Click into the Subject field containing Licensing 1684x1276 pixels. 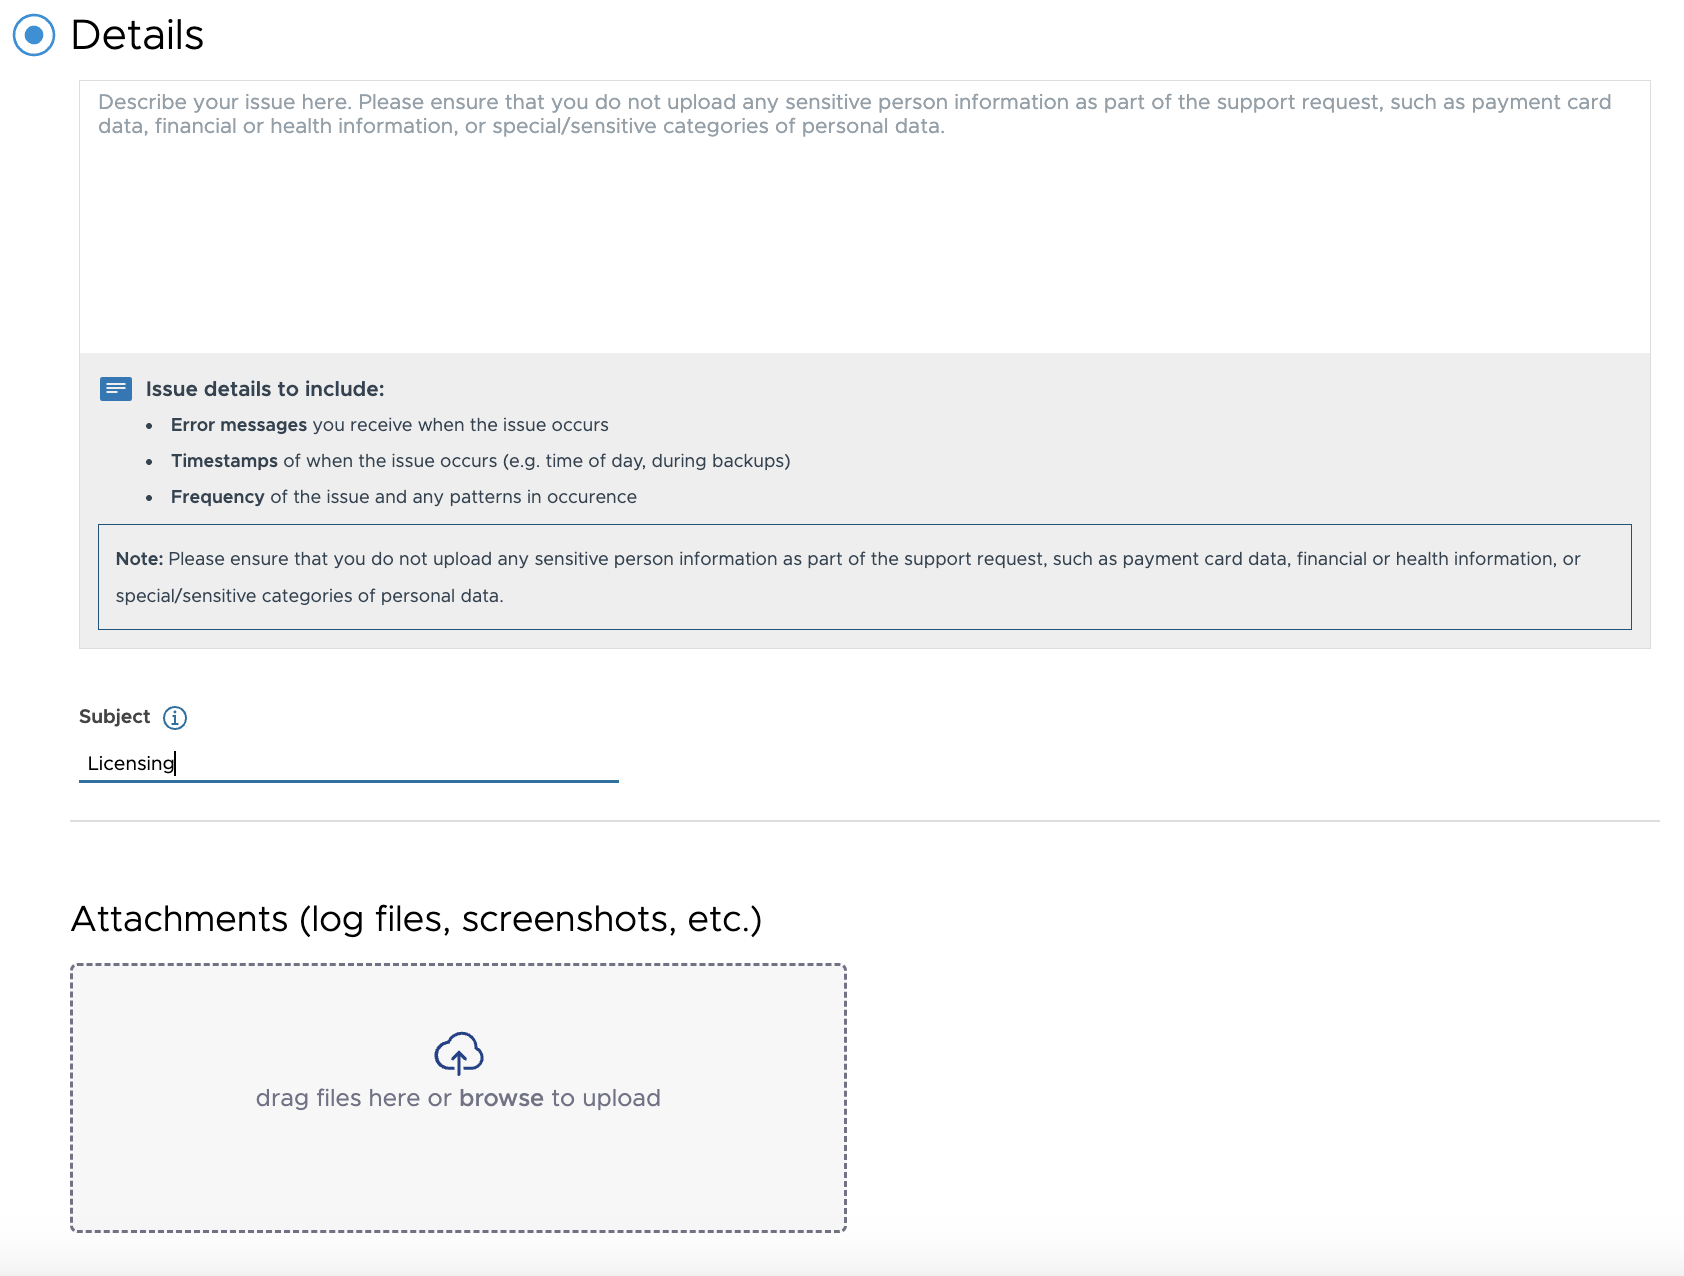[348, 764]
